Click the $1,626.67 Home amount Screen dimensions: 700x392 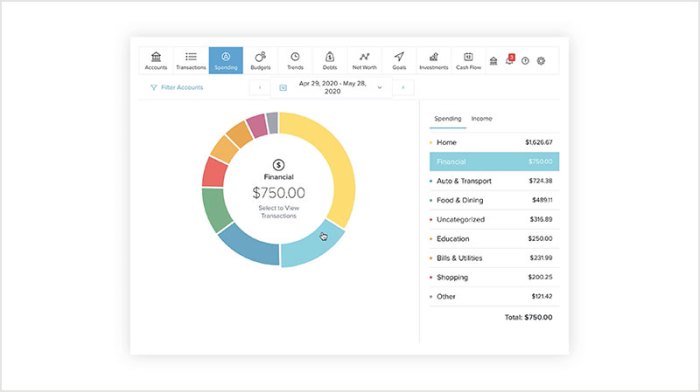coord(539,142)
